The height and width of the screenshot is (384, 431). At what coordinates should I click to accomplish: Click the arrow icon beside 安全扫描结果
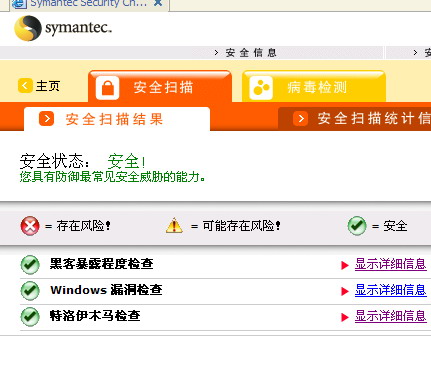(46, 119)
